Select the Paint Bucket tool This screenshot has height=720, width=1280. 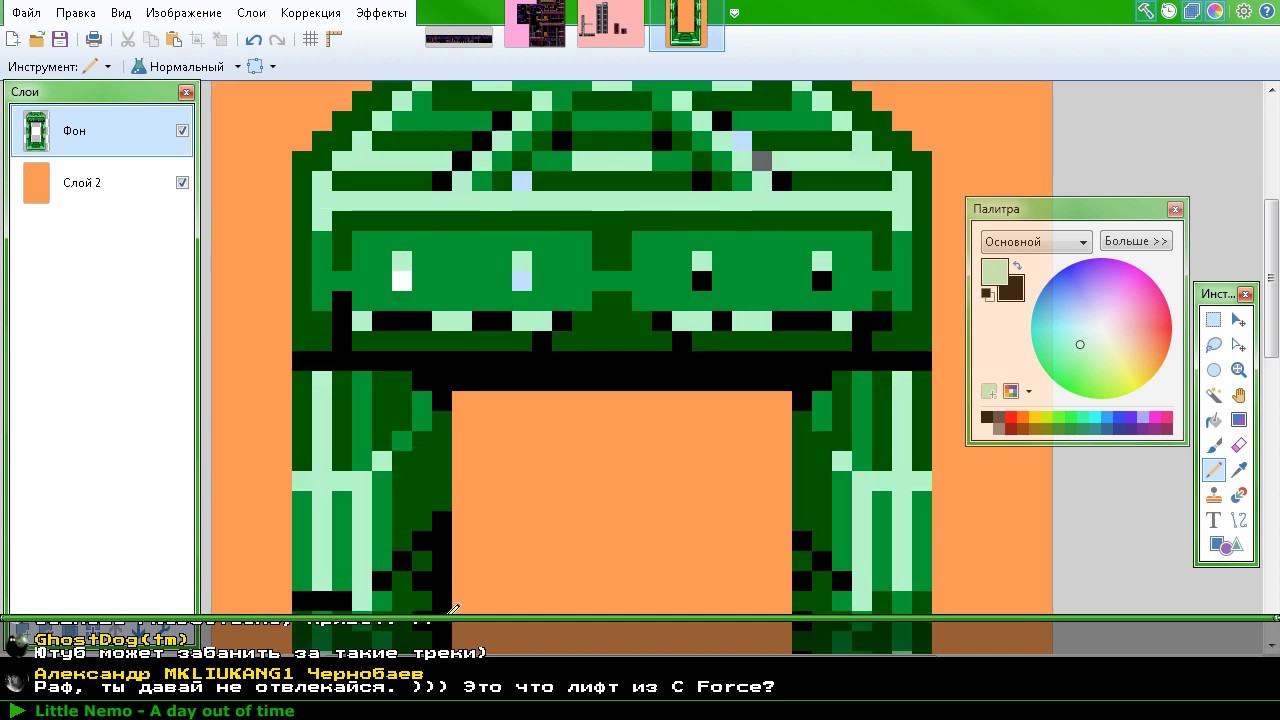[x=1213, y=420]
